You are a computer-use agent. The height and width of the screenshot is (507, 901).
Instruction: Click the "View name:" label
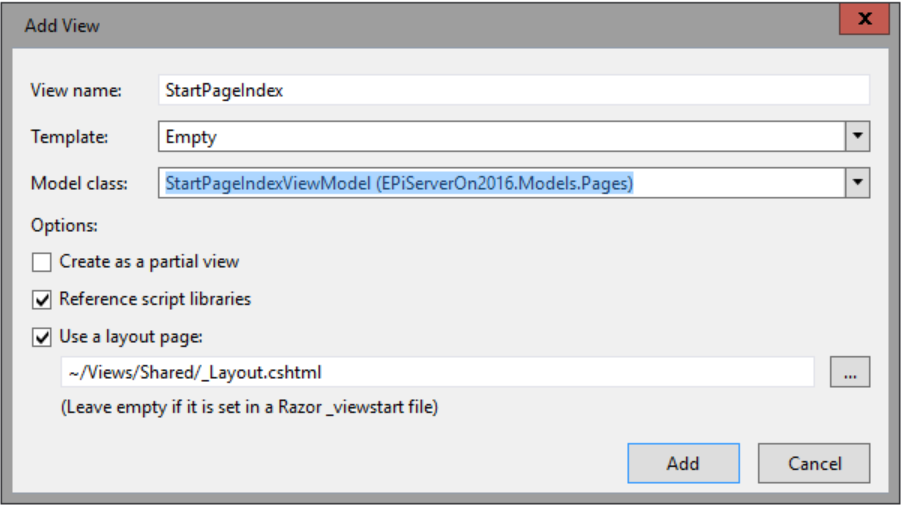click(x=76, y=90)
